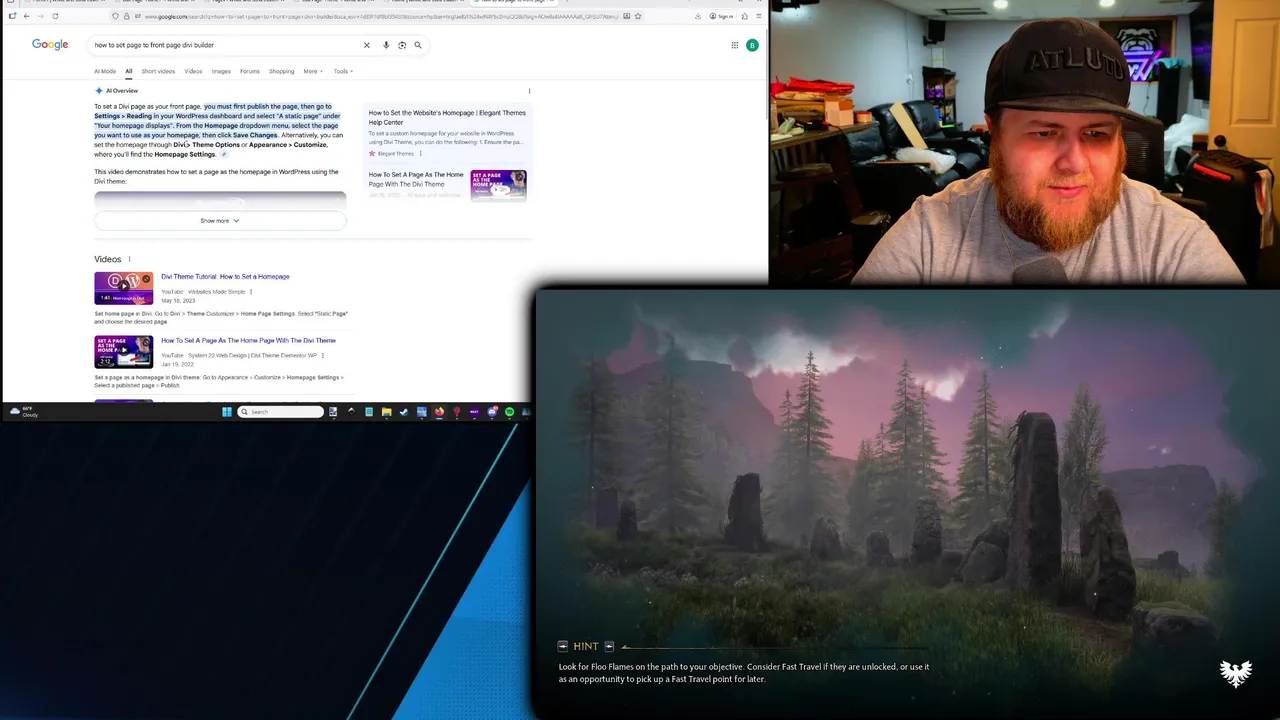Open the Google apps grid
1280x720 pixels.
tap(734, 45)
